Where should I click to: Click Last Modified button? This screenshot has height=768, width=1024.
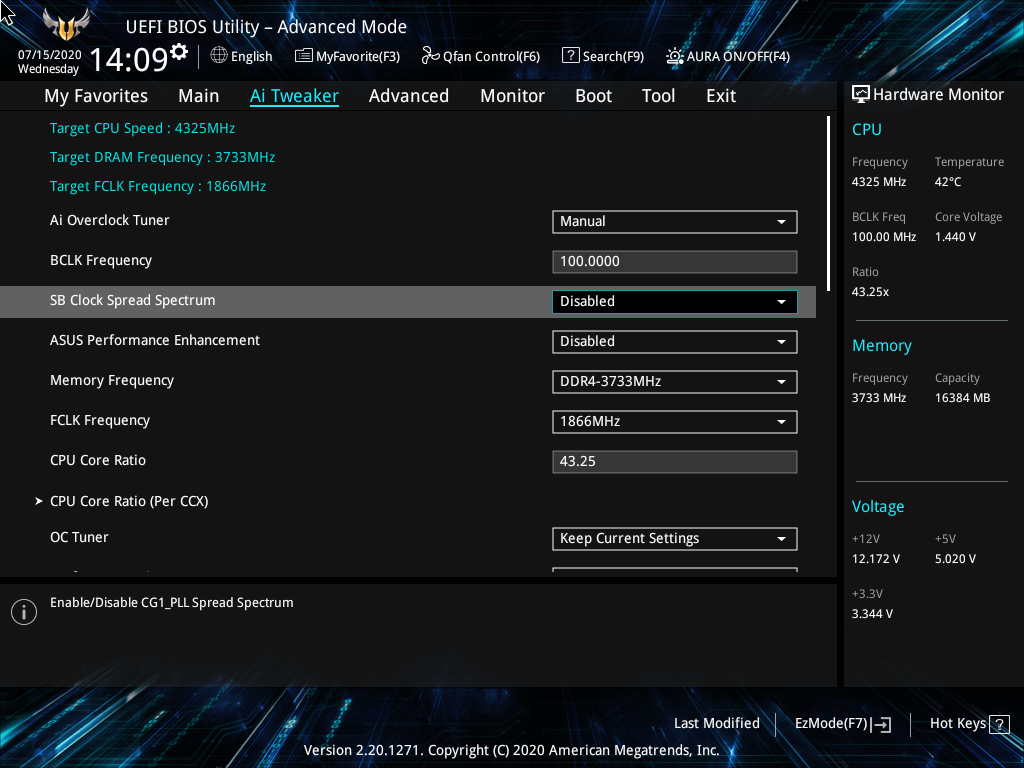point(716,724)
